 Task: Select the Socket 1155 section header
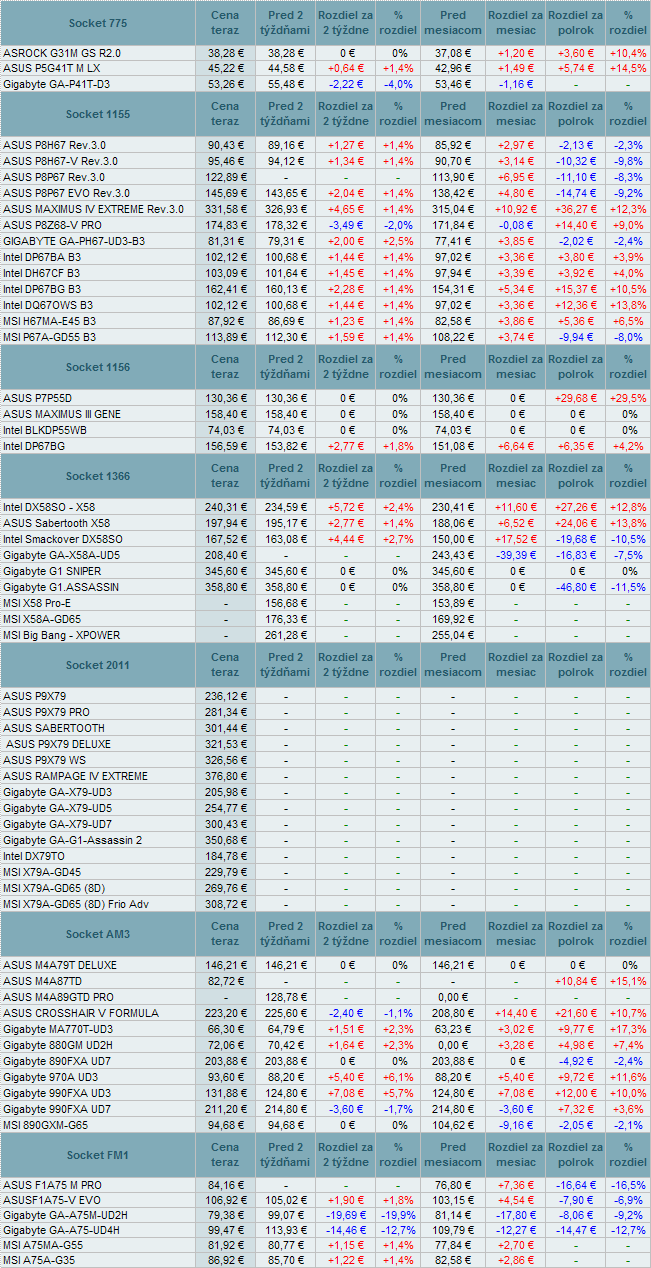98,115
